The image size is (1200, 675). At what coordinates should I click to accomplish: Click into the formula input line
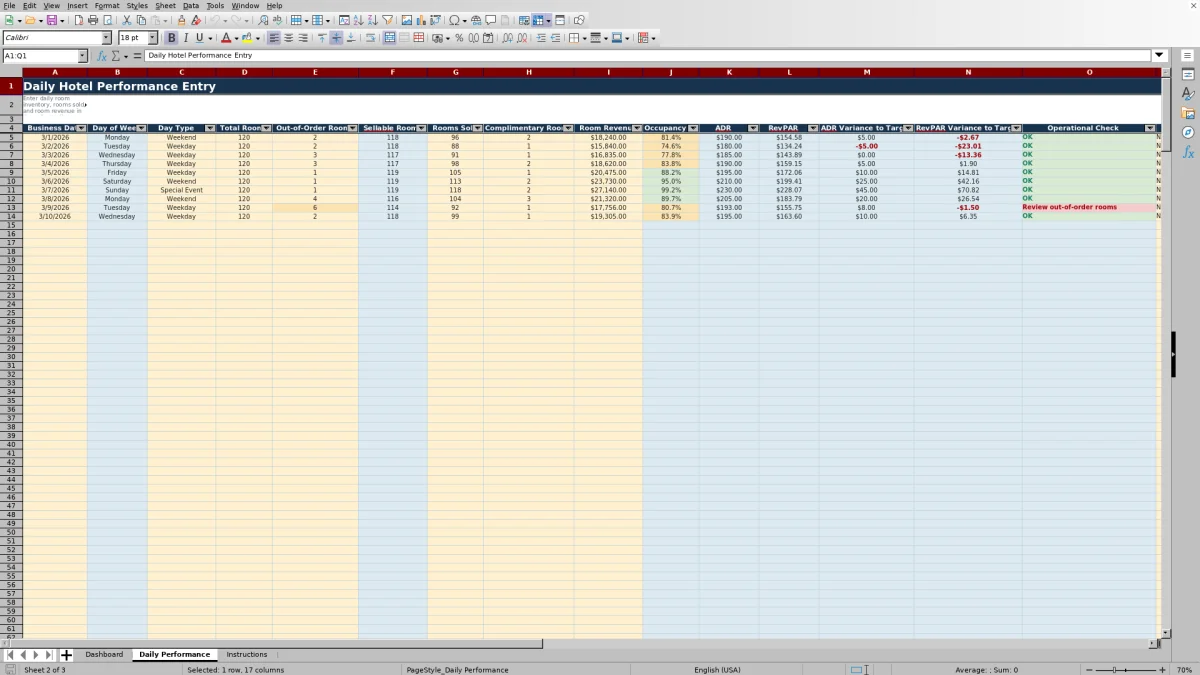(x=648, y=56)
